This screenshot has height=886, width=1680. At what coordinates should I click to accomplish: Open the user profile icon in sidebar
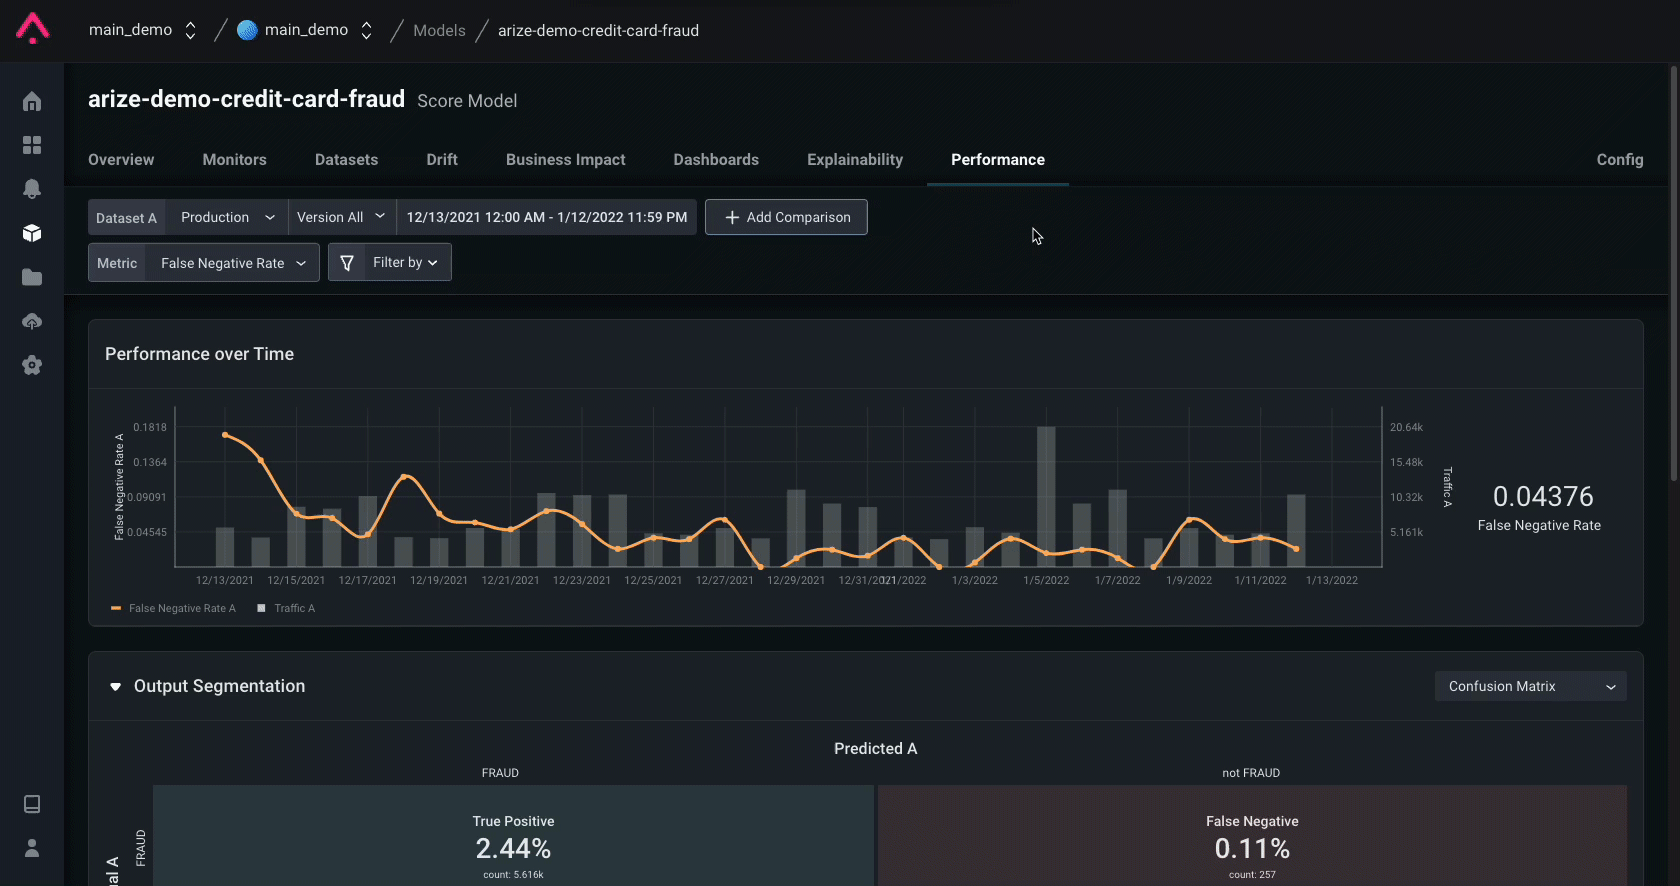pyautogui.click(x=32, y=848)
